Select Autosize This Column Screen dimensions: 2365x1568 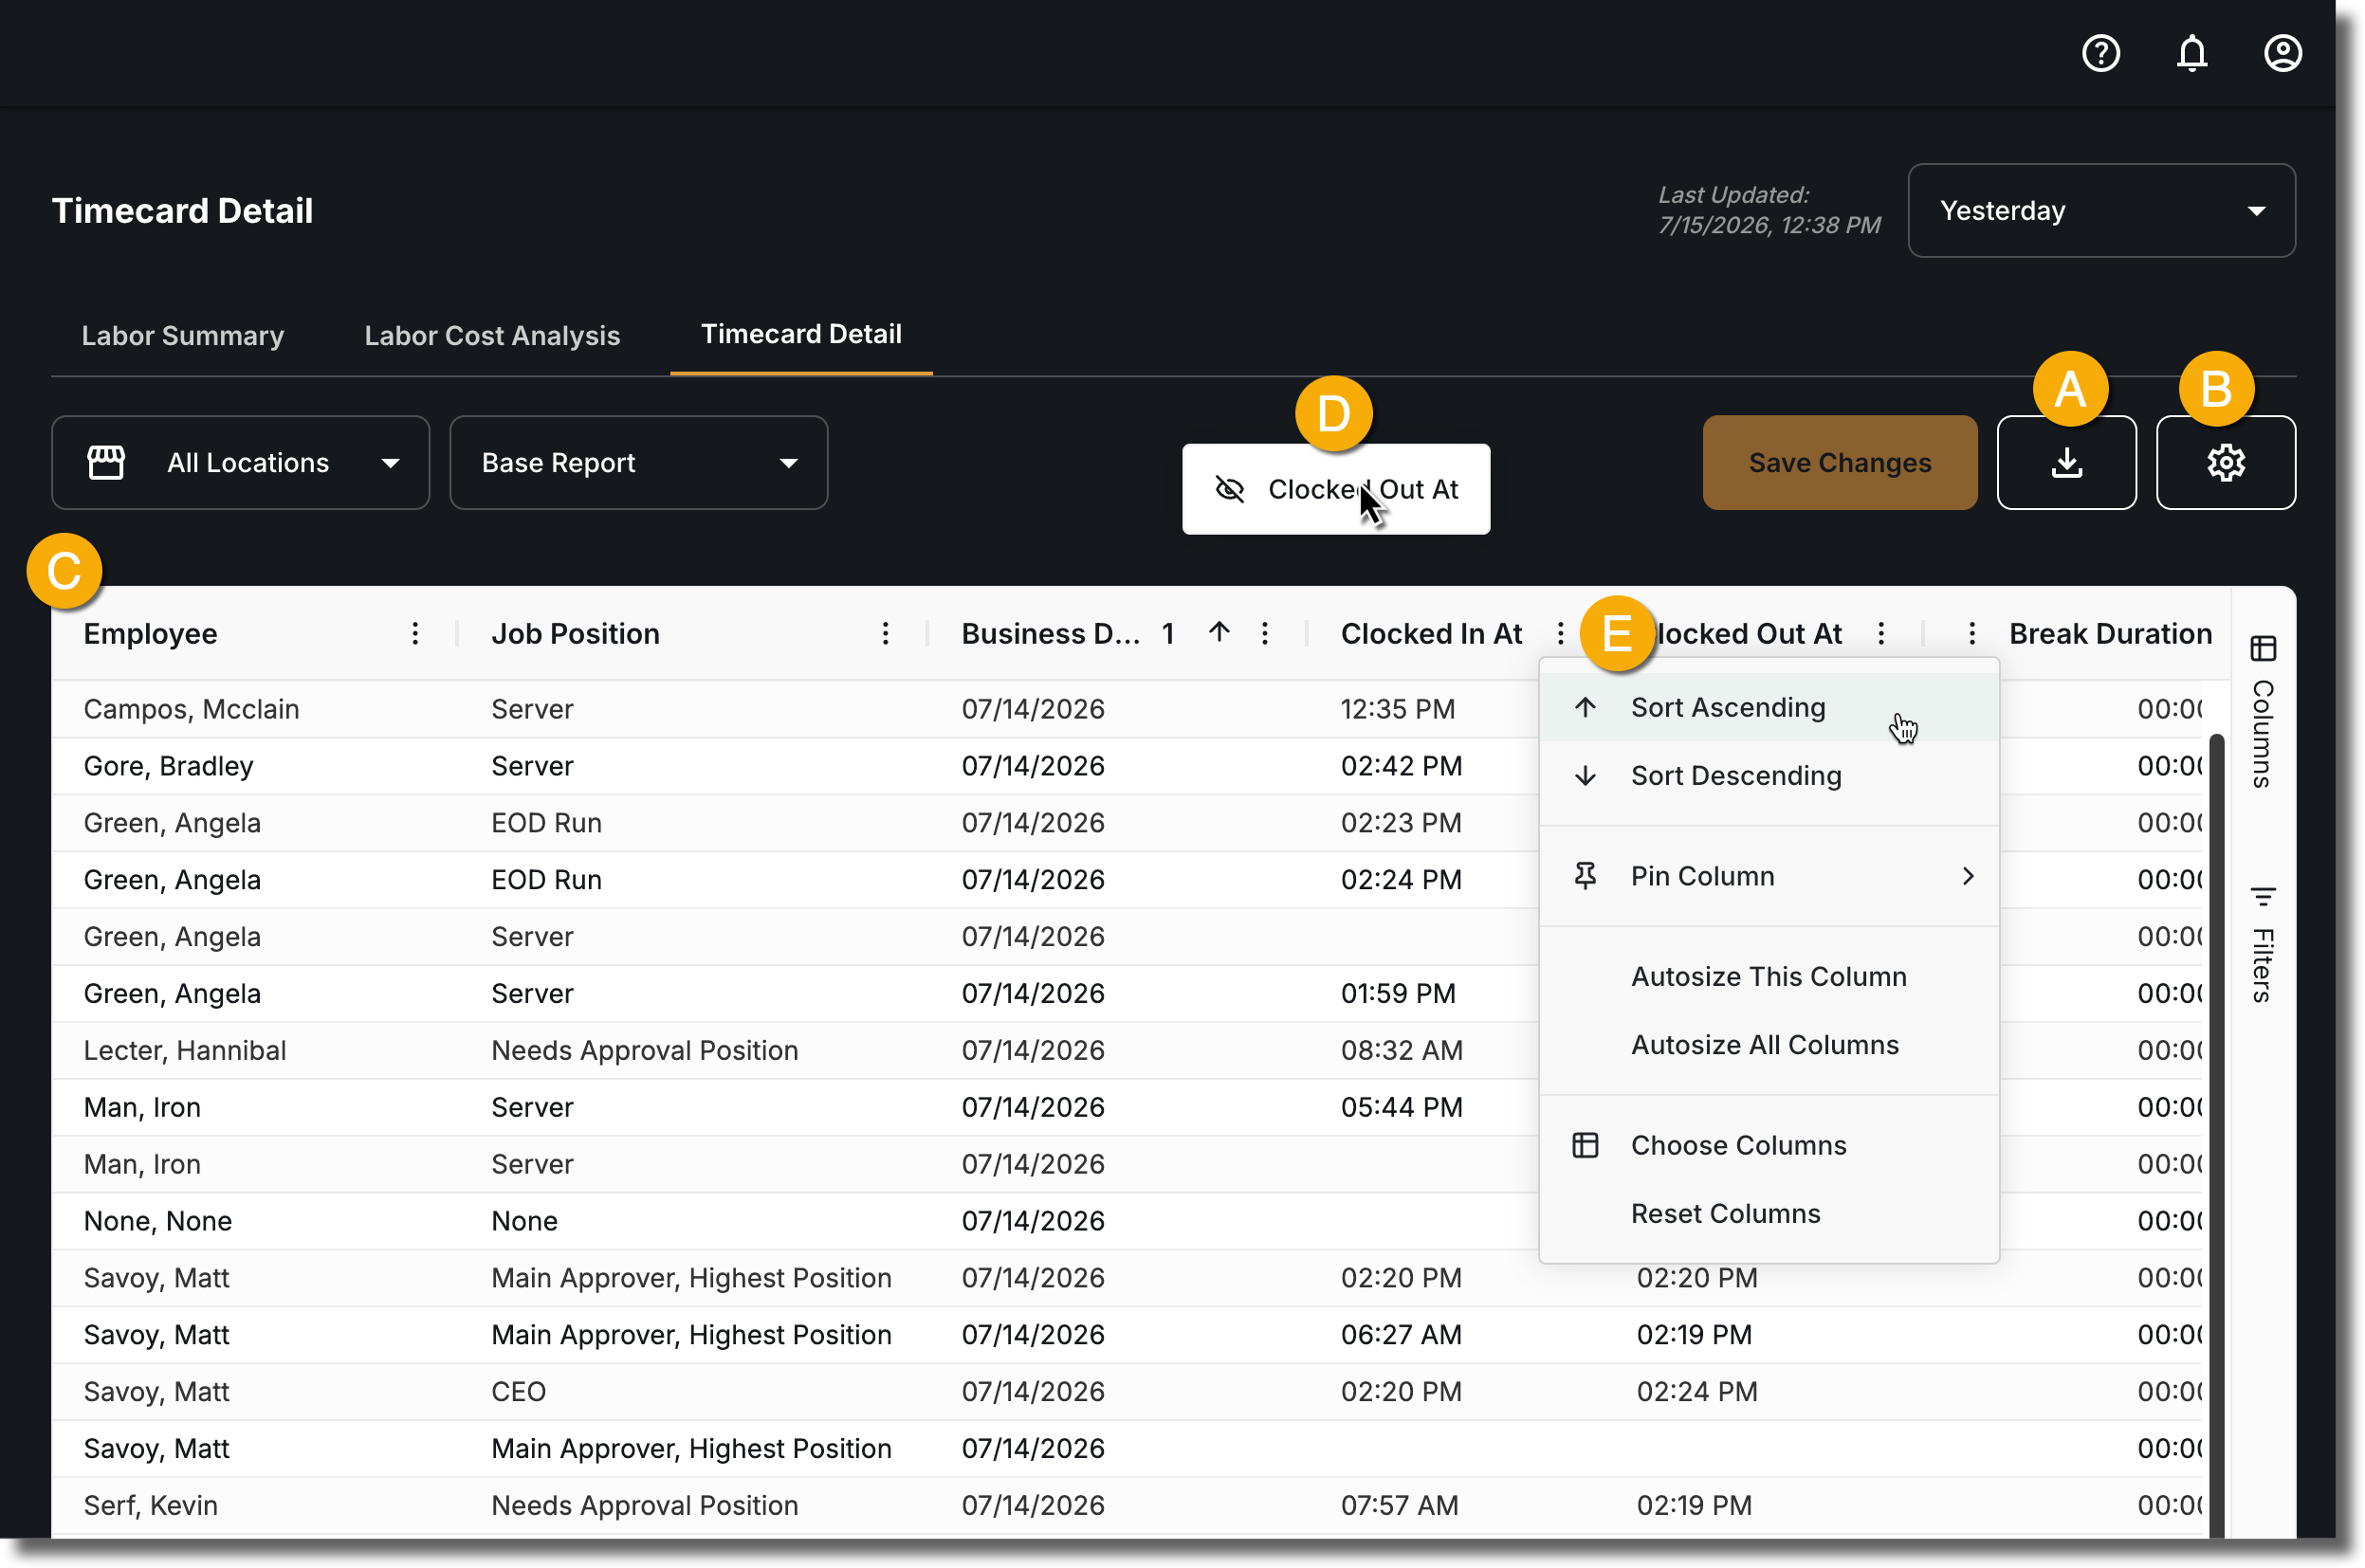coord(1768,976)
